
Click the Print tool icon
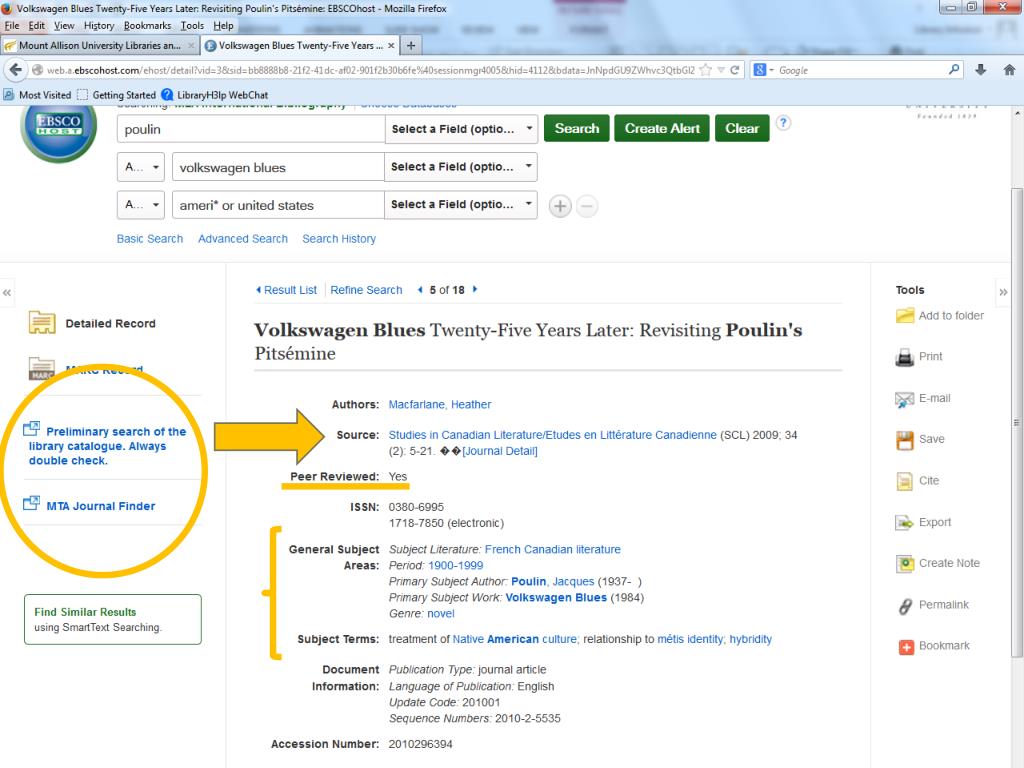[x=904, y=357]
